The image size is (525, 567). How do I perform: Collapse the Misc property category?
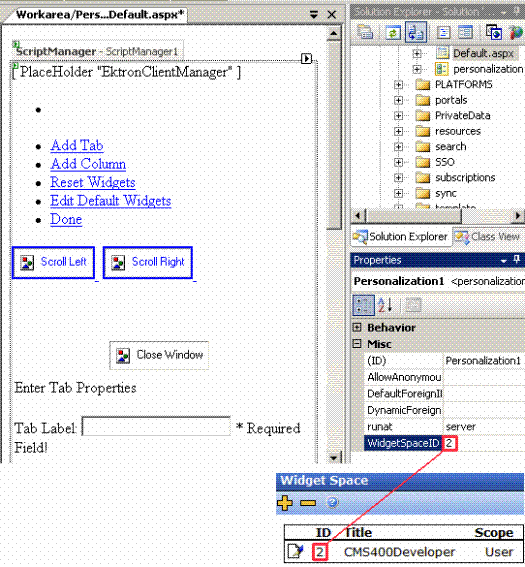tap(357, 344)
